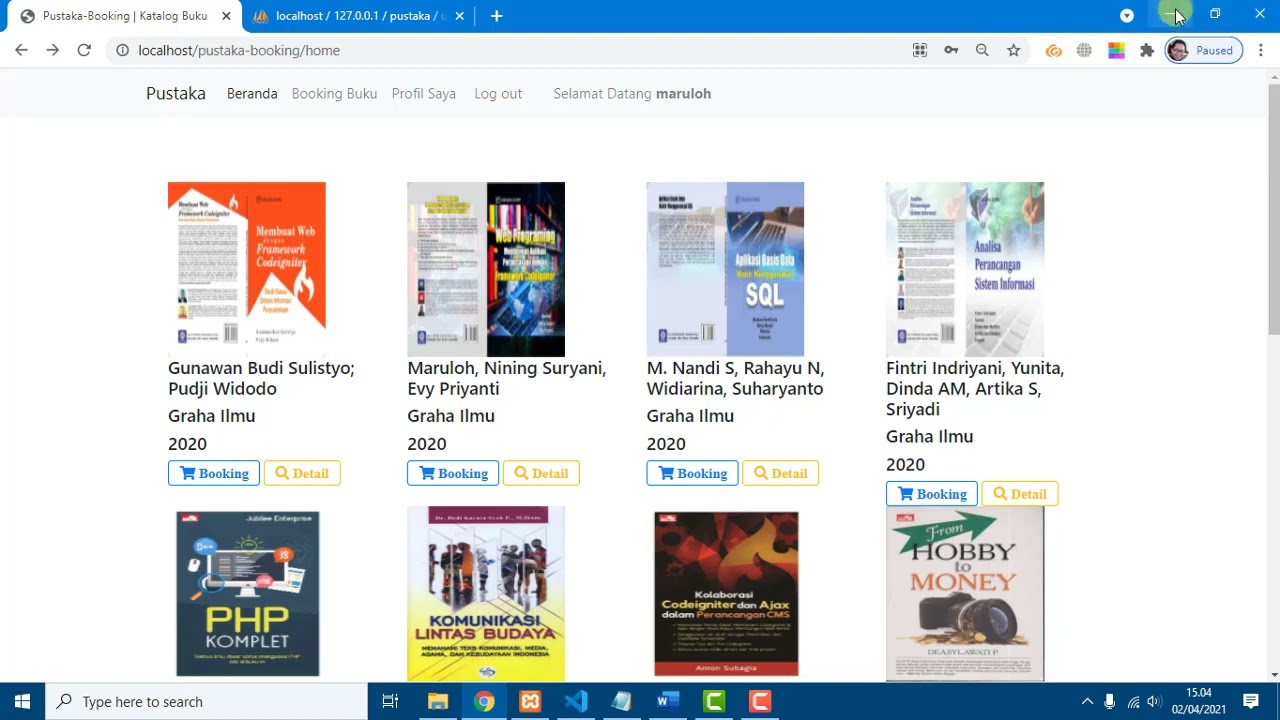The height and width of the screenshot is (720, 1280).
Task: Open Windows notification center
Action: click(x=1250, y=701)
